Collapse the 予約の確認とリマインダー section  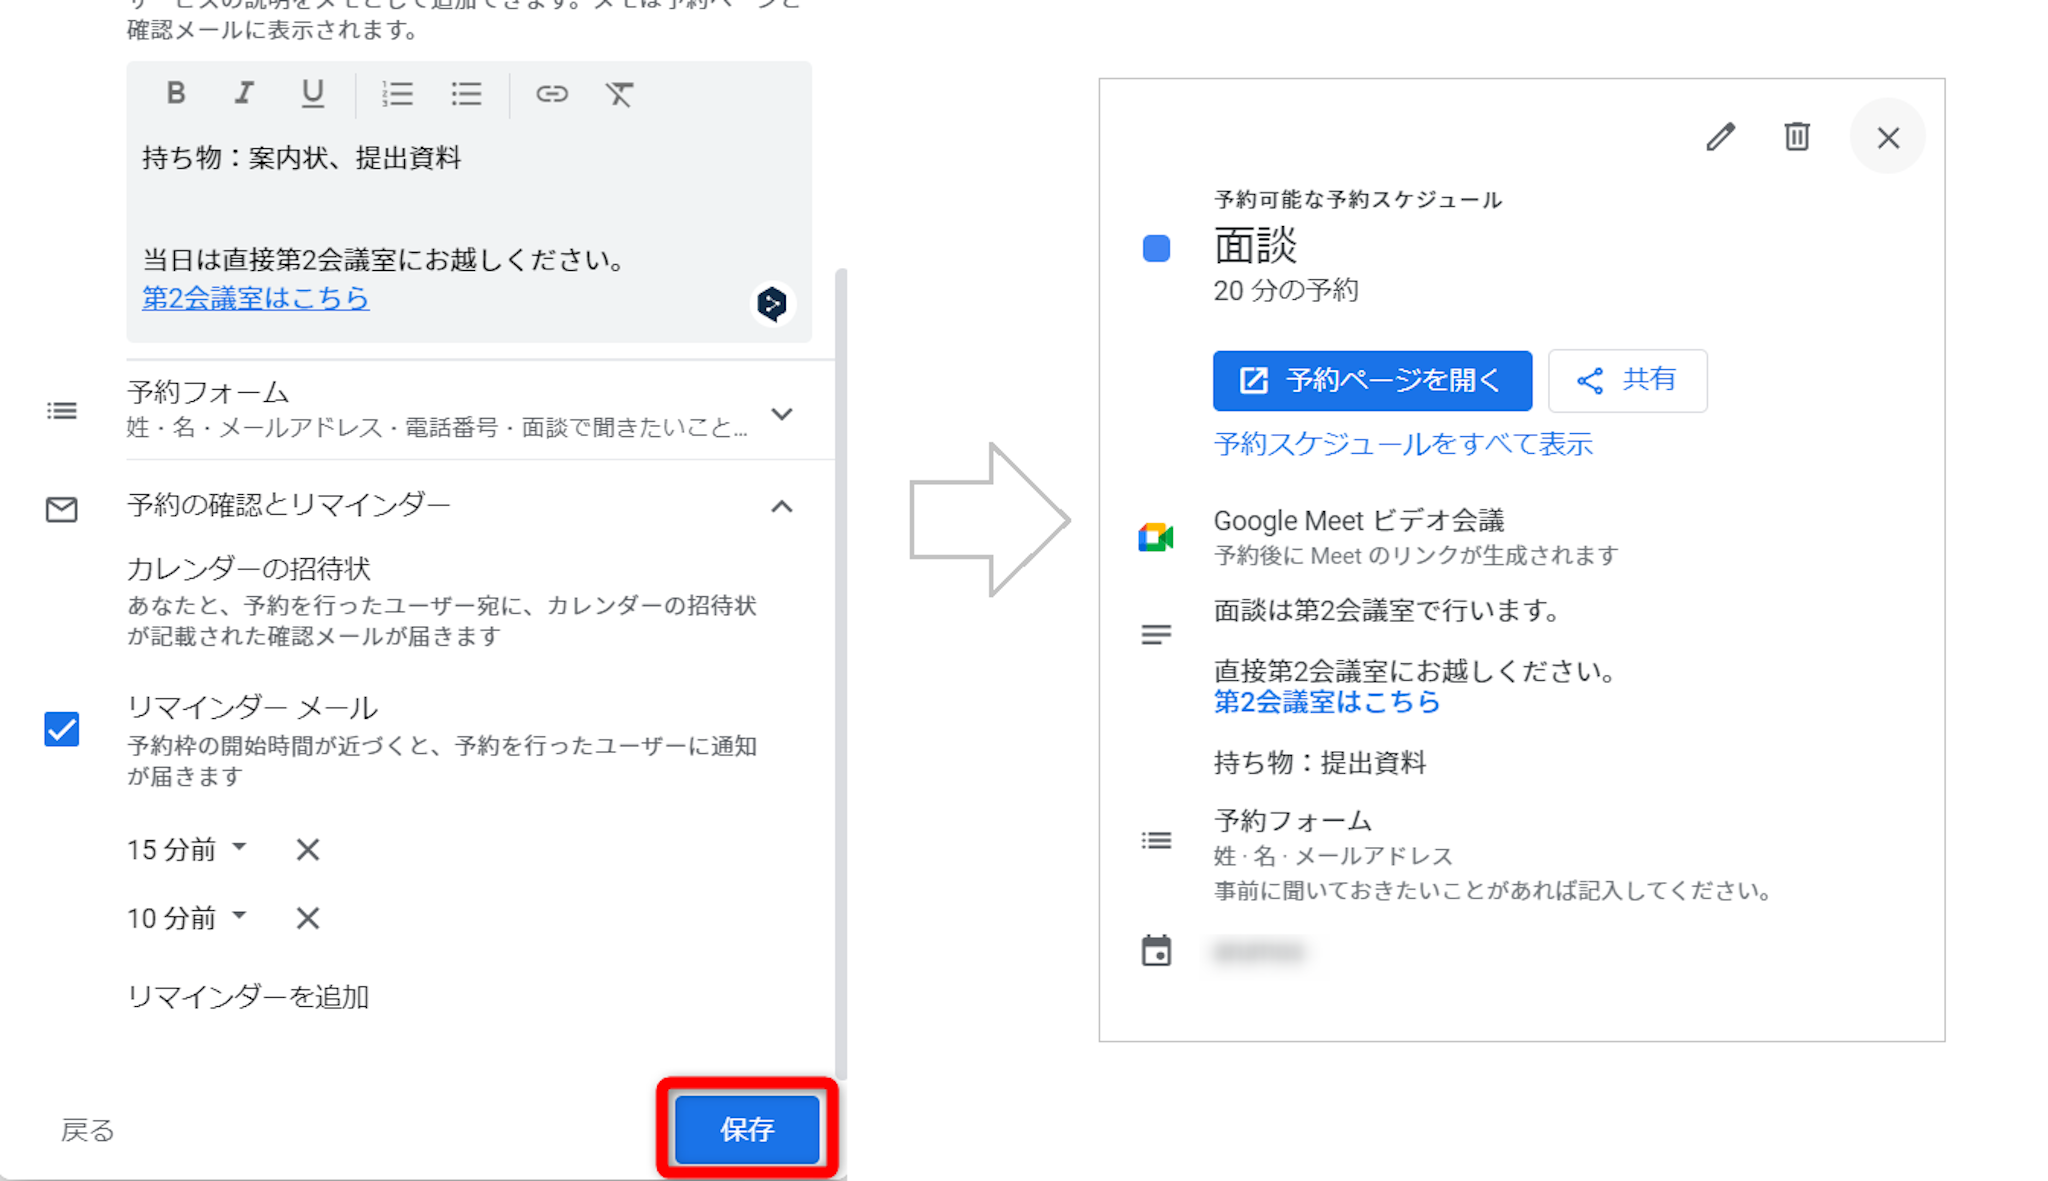(782, 507)
